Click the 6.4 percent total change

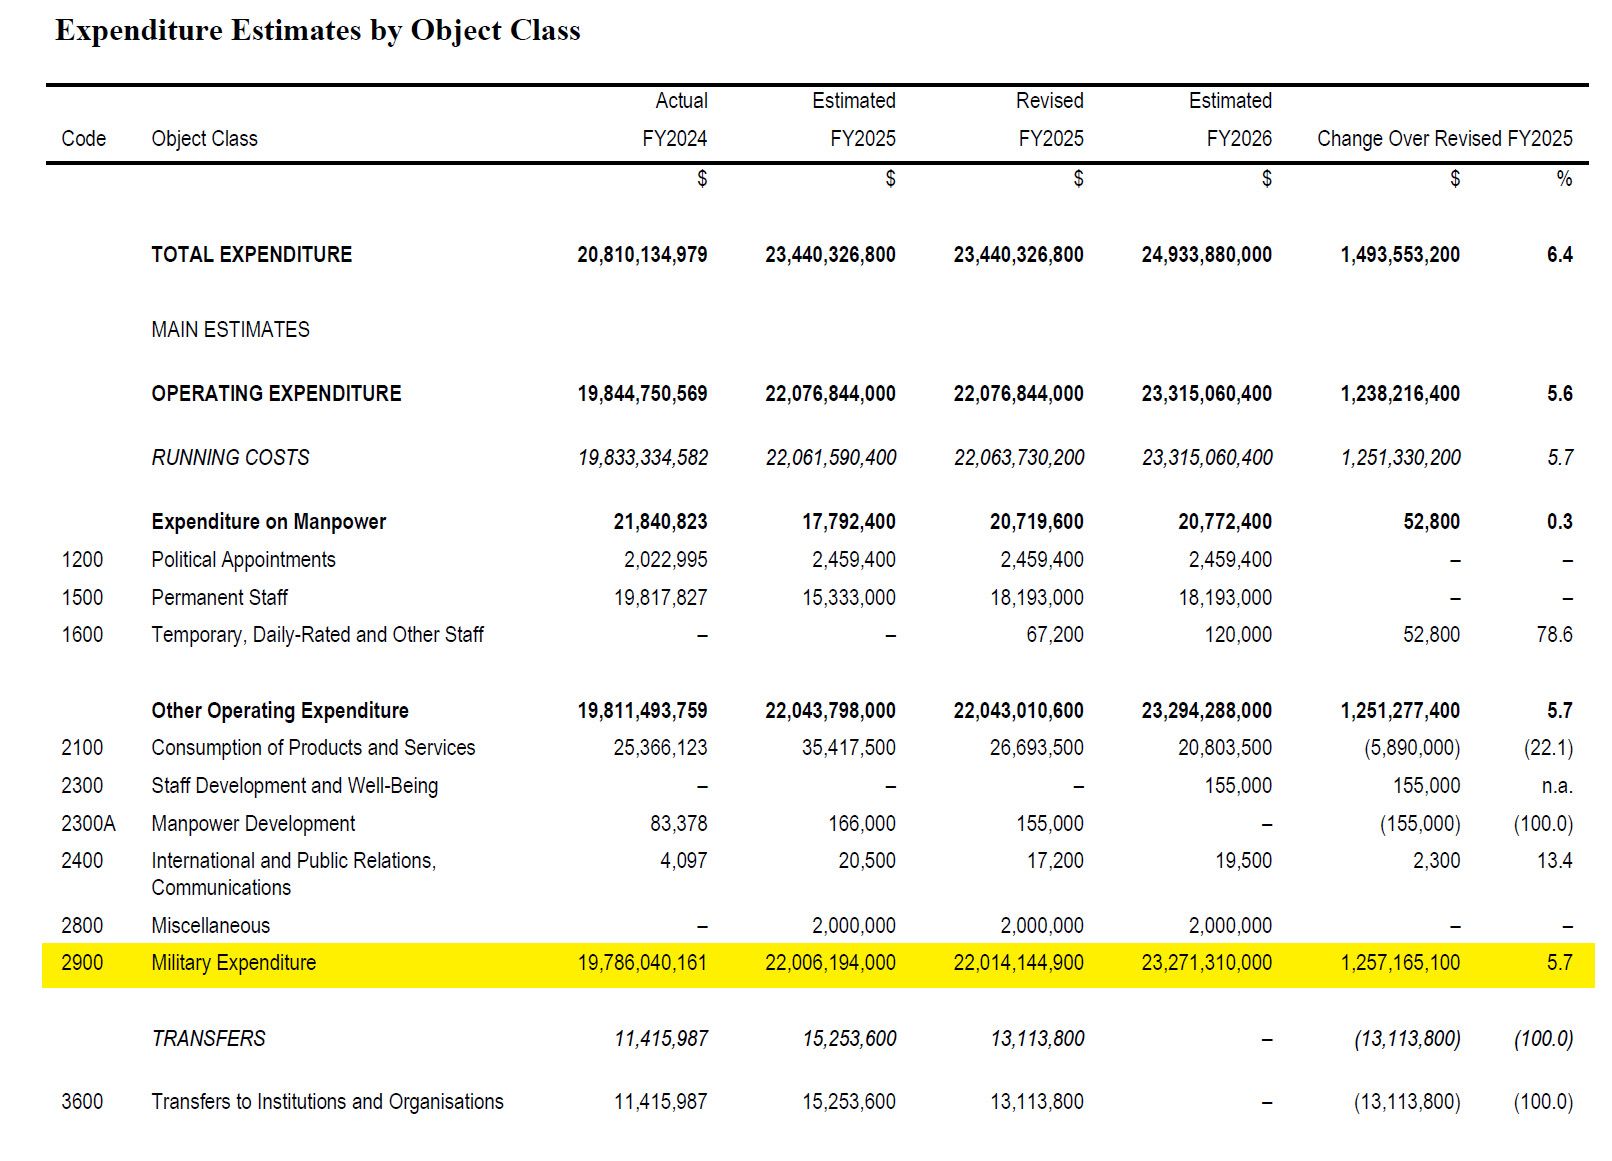tap(1559, 254)
